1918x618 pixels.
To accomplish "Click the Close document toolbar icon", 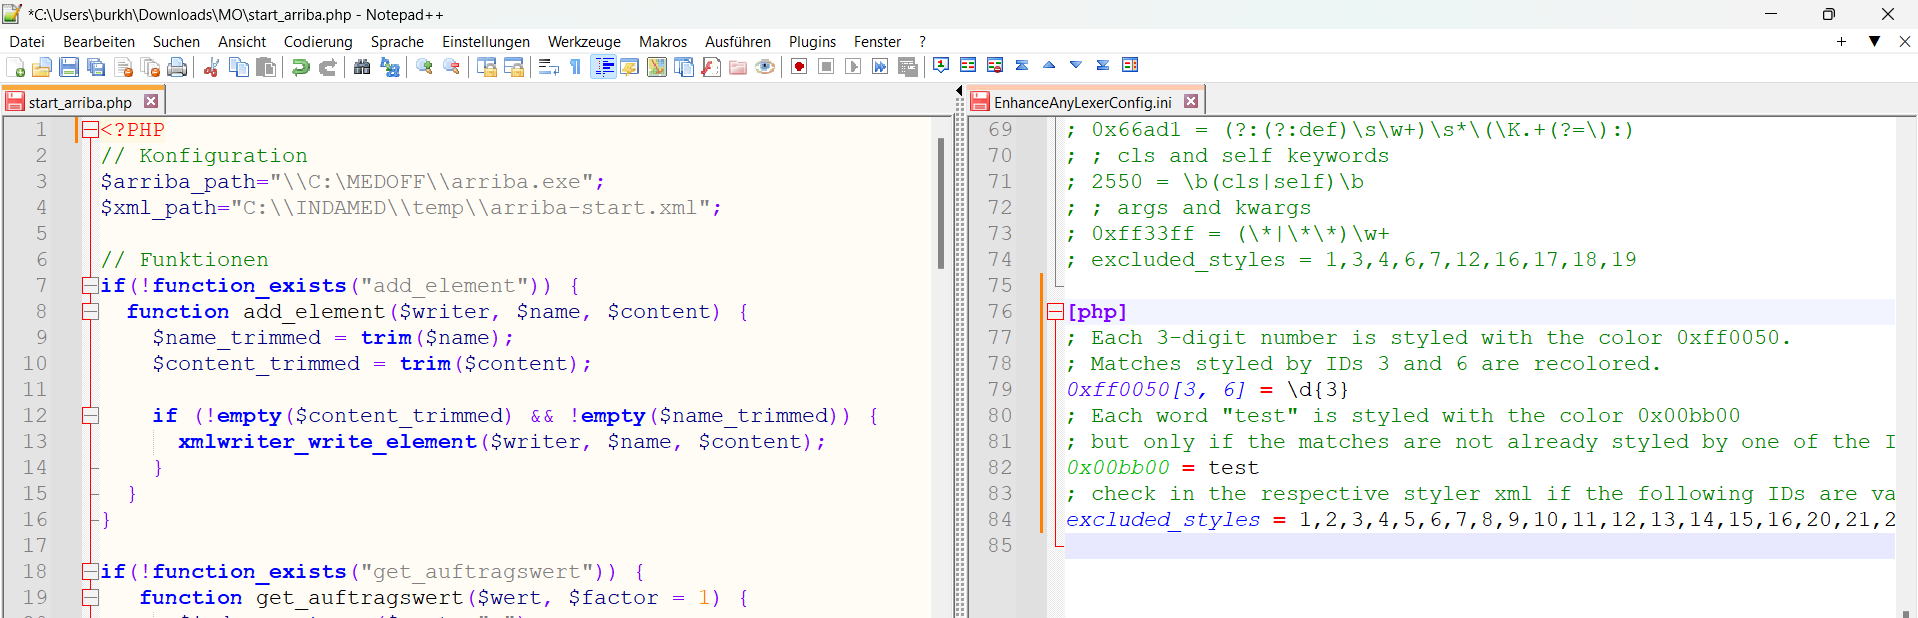I will point(124,67).
